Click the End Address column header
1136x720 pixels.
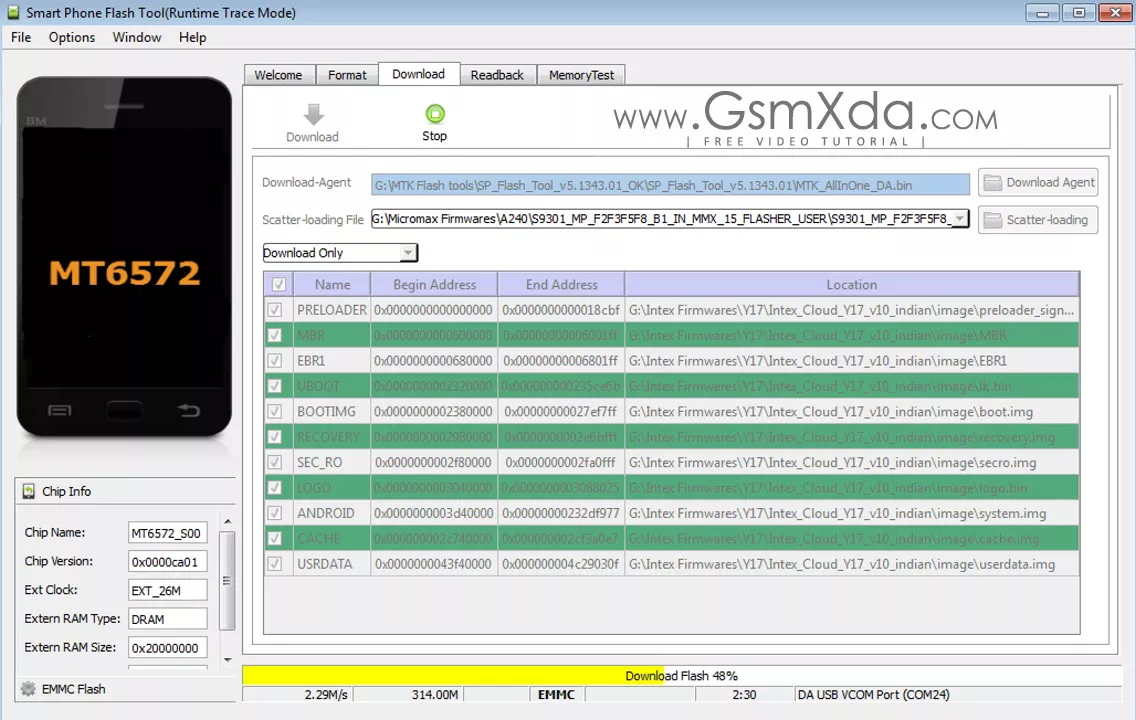[x=561, y=285]
